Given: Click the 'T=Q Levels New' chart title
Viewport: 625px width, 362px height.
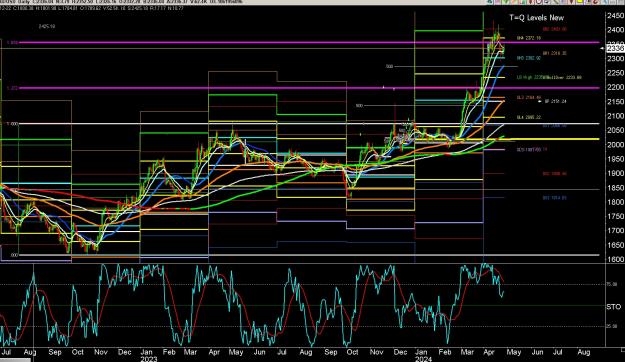Looking at the screenshot, I should pyautogui.click(x=537, y=18).
